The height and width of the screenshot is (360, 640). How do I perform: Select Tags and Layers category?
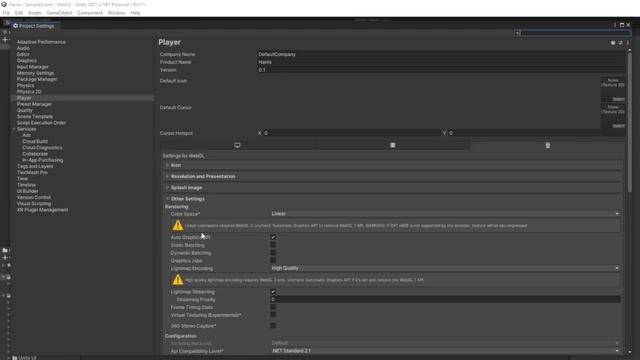[x=35, y=166]
